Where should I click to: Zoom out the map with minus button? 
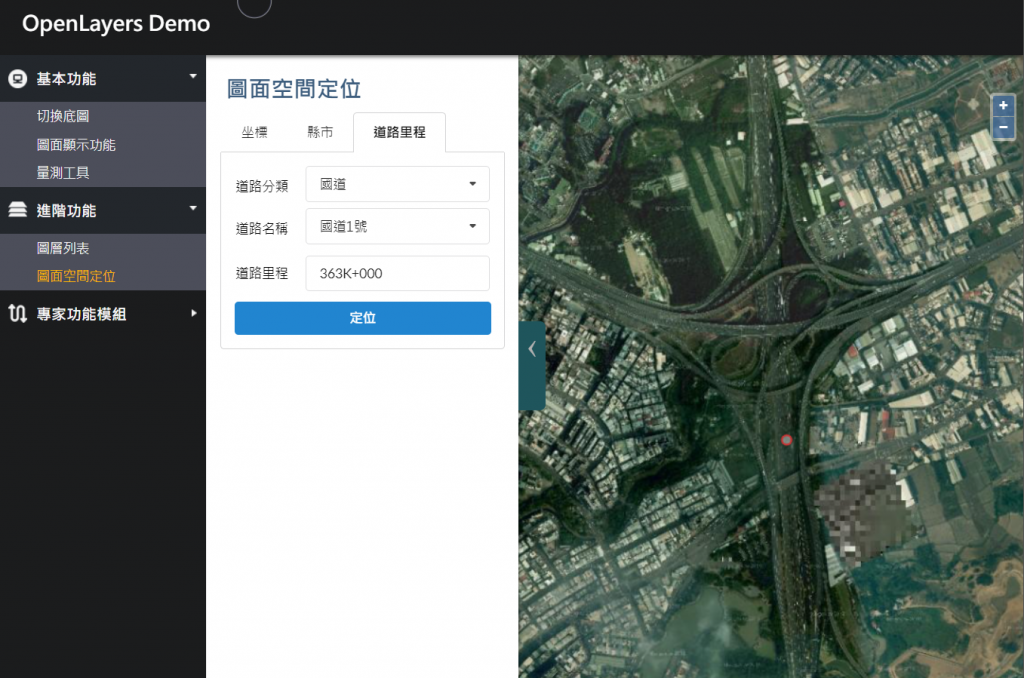pos(1003,127)
